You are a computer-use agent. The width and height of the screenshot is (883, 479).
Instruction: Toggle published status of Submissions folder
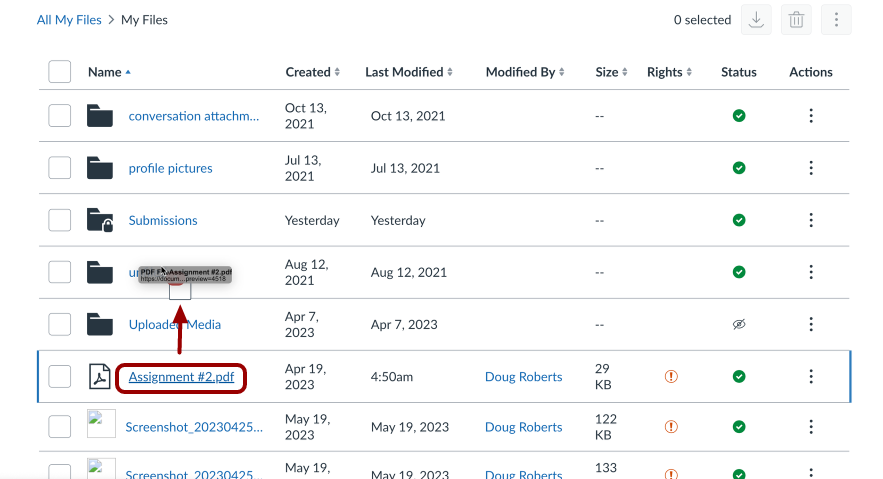point(739,220)
